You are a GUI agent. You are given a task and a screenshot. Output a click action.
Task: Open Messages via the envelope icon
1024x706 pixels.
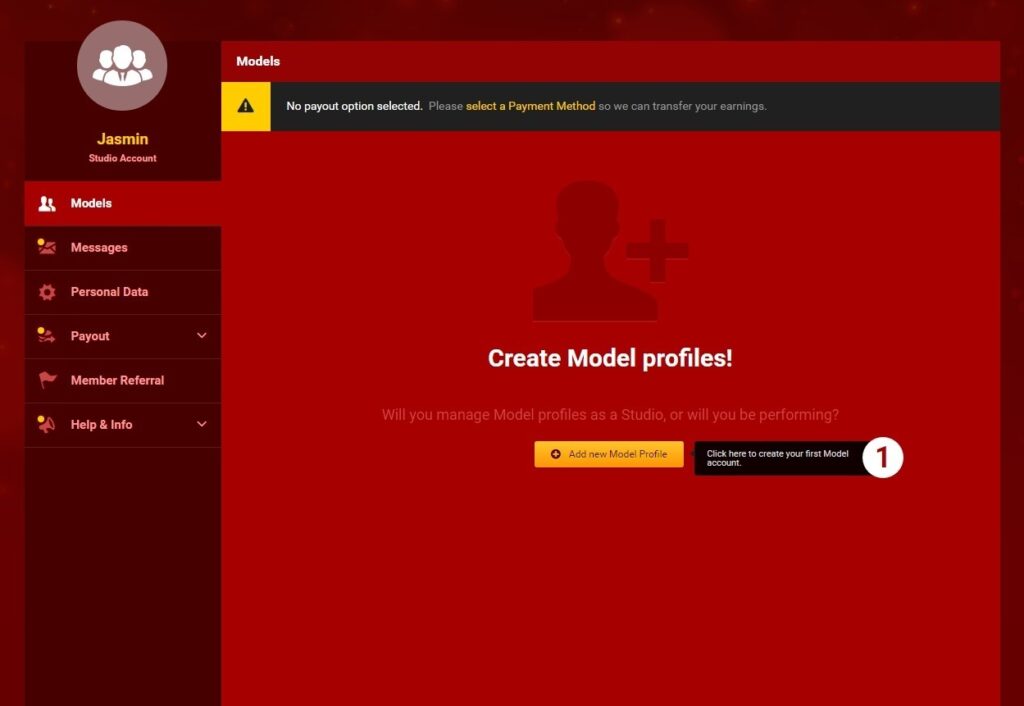tap(45, 248)
